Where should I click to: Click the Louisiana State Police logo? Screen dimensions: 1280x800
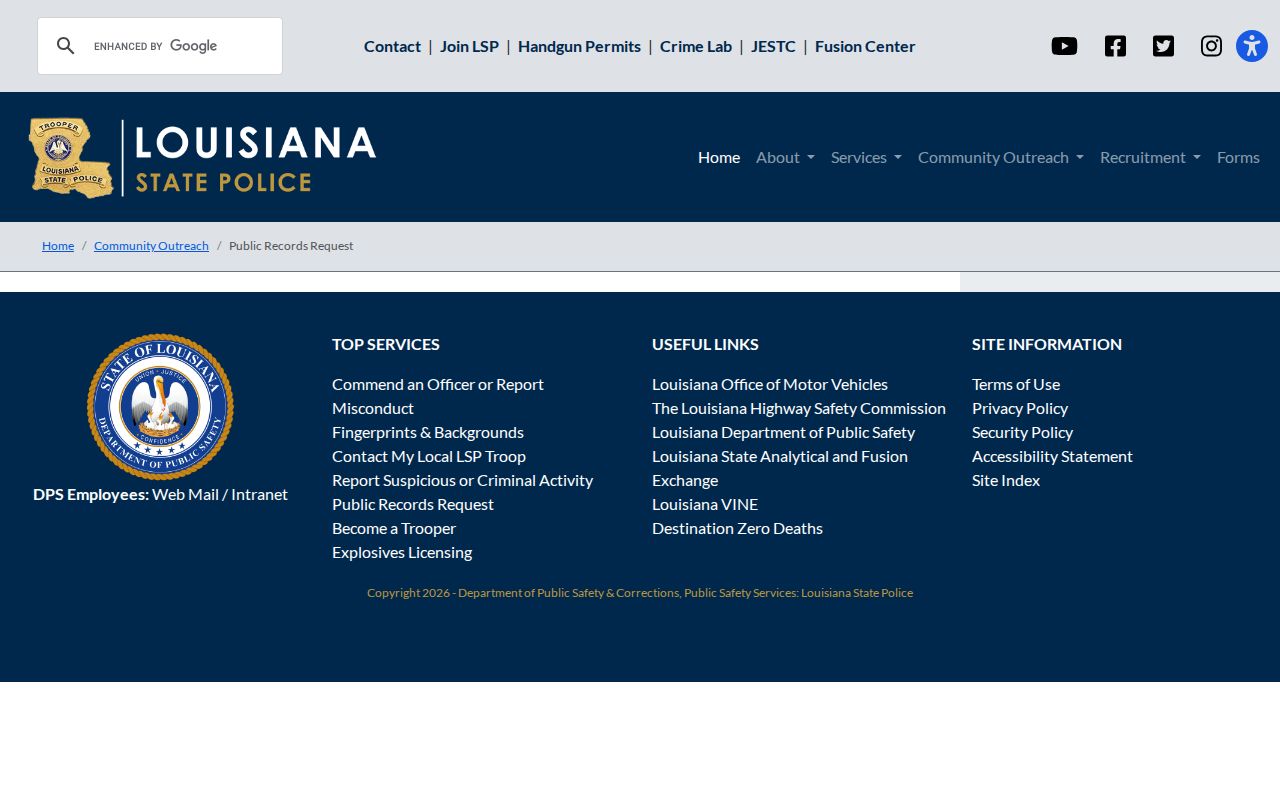click(x=203, y=157)
